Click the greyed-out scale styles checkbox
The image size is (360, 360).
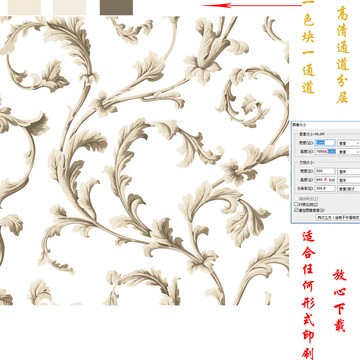tap(296, 198)
